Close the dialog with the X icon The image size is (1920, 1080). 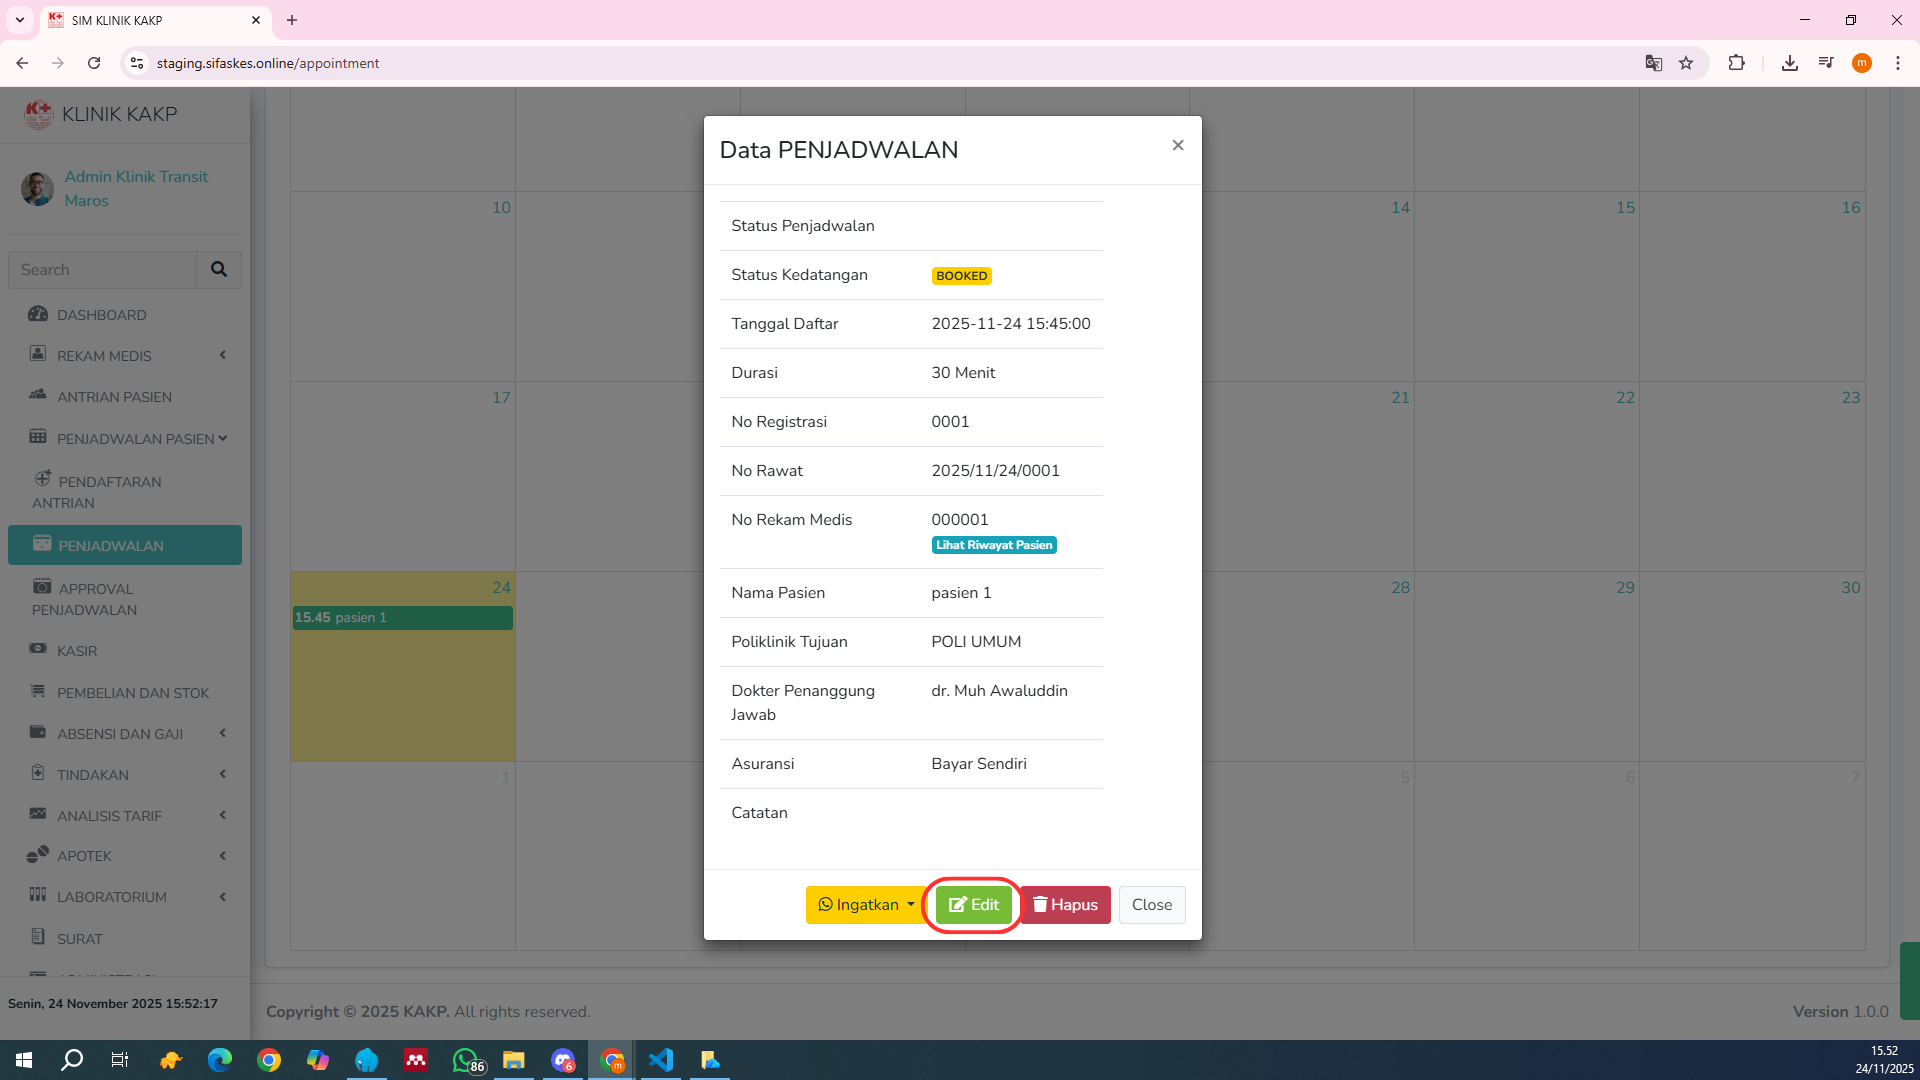(1178, 146)
